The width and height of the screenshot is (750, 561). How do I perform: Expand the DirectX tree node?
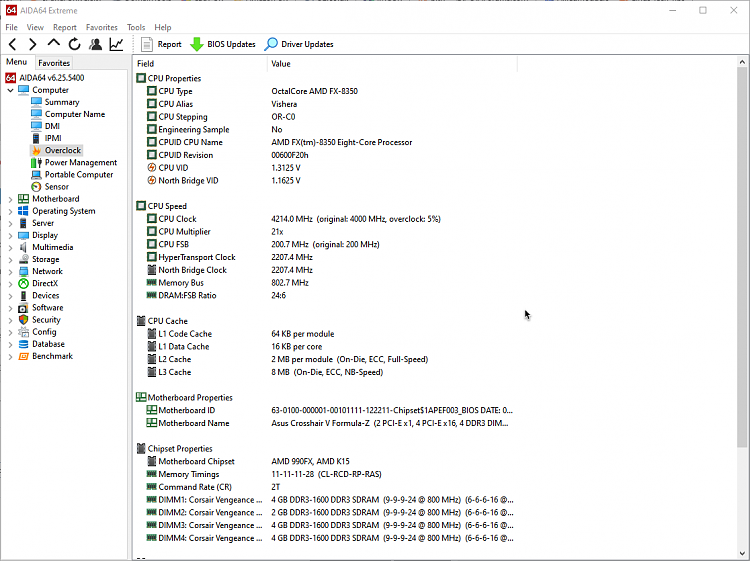(10, 284)
